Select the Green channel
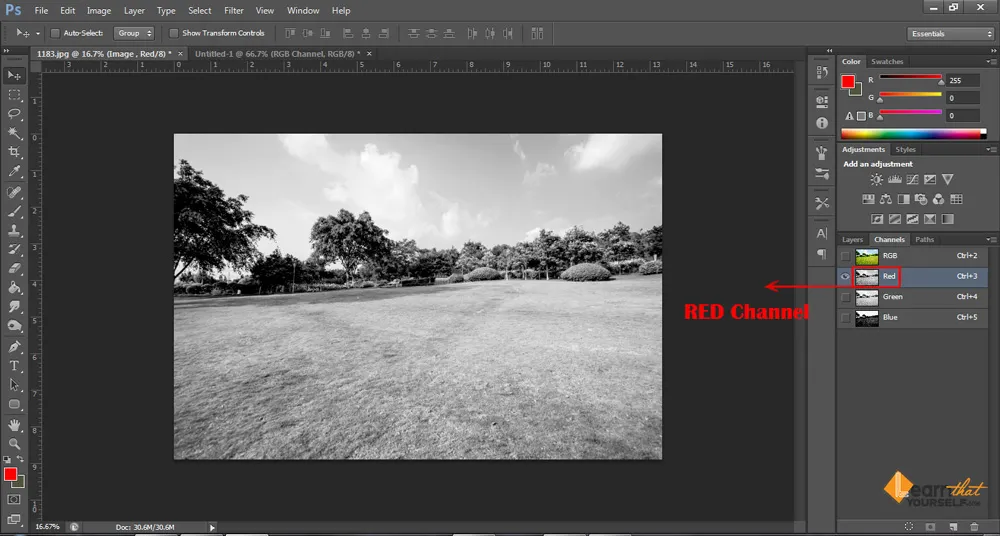The height and width of the screenshot is (536, 1000). click(892, 297)
